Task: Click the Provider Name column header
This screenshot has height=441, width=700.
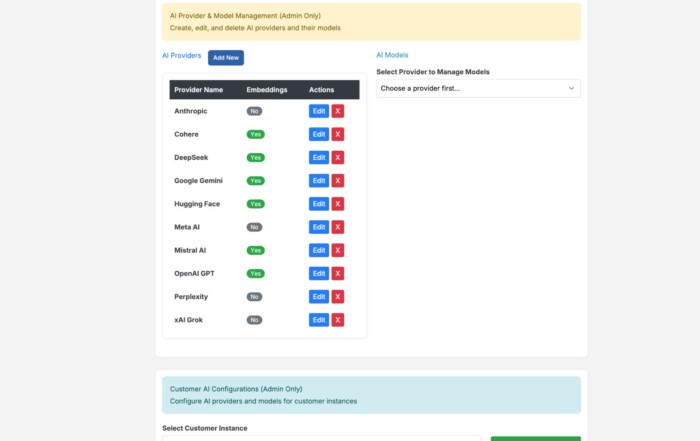Action: point(199,90)
